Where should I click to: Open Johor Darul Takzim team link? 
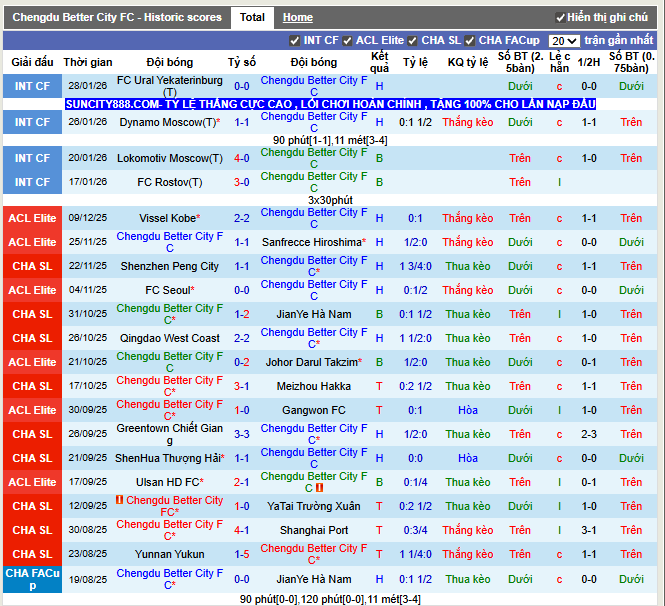312,362
